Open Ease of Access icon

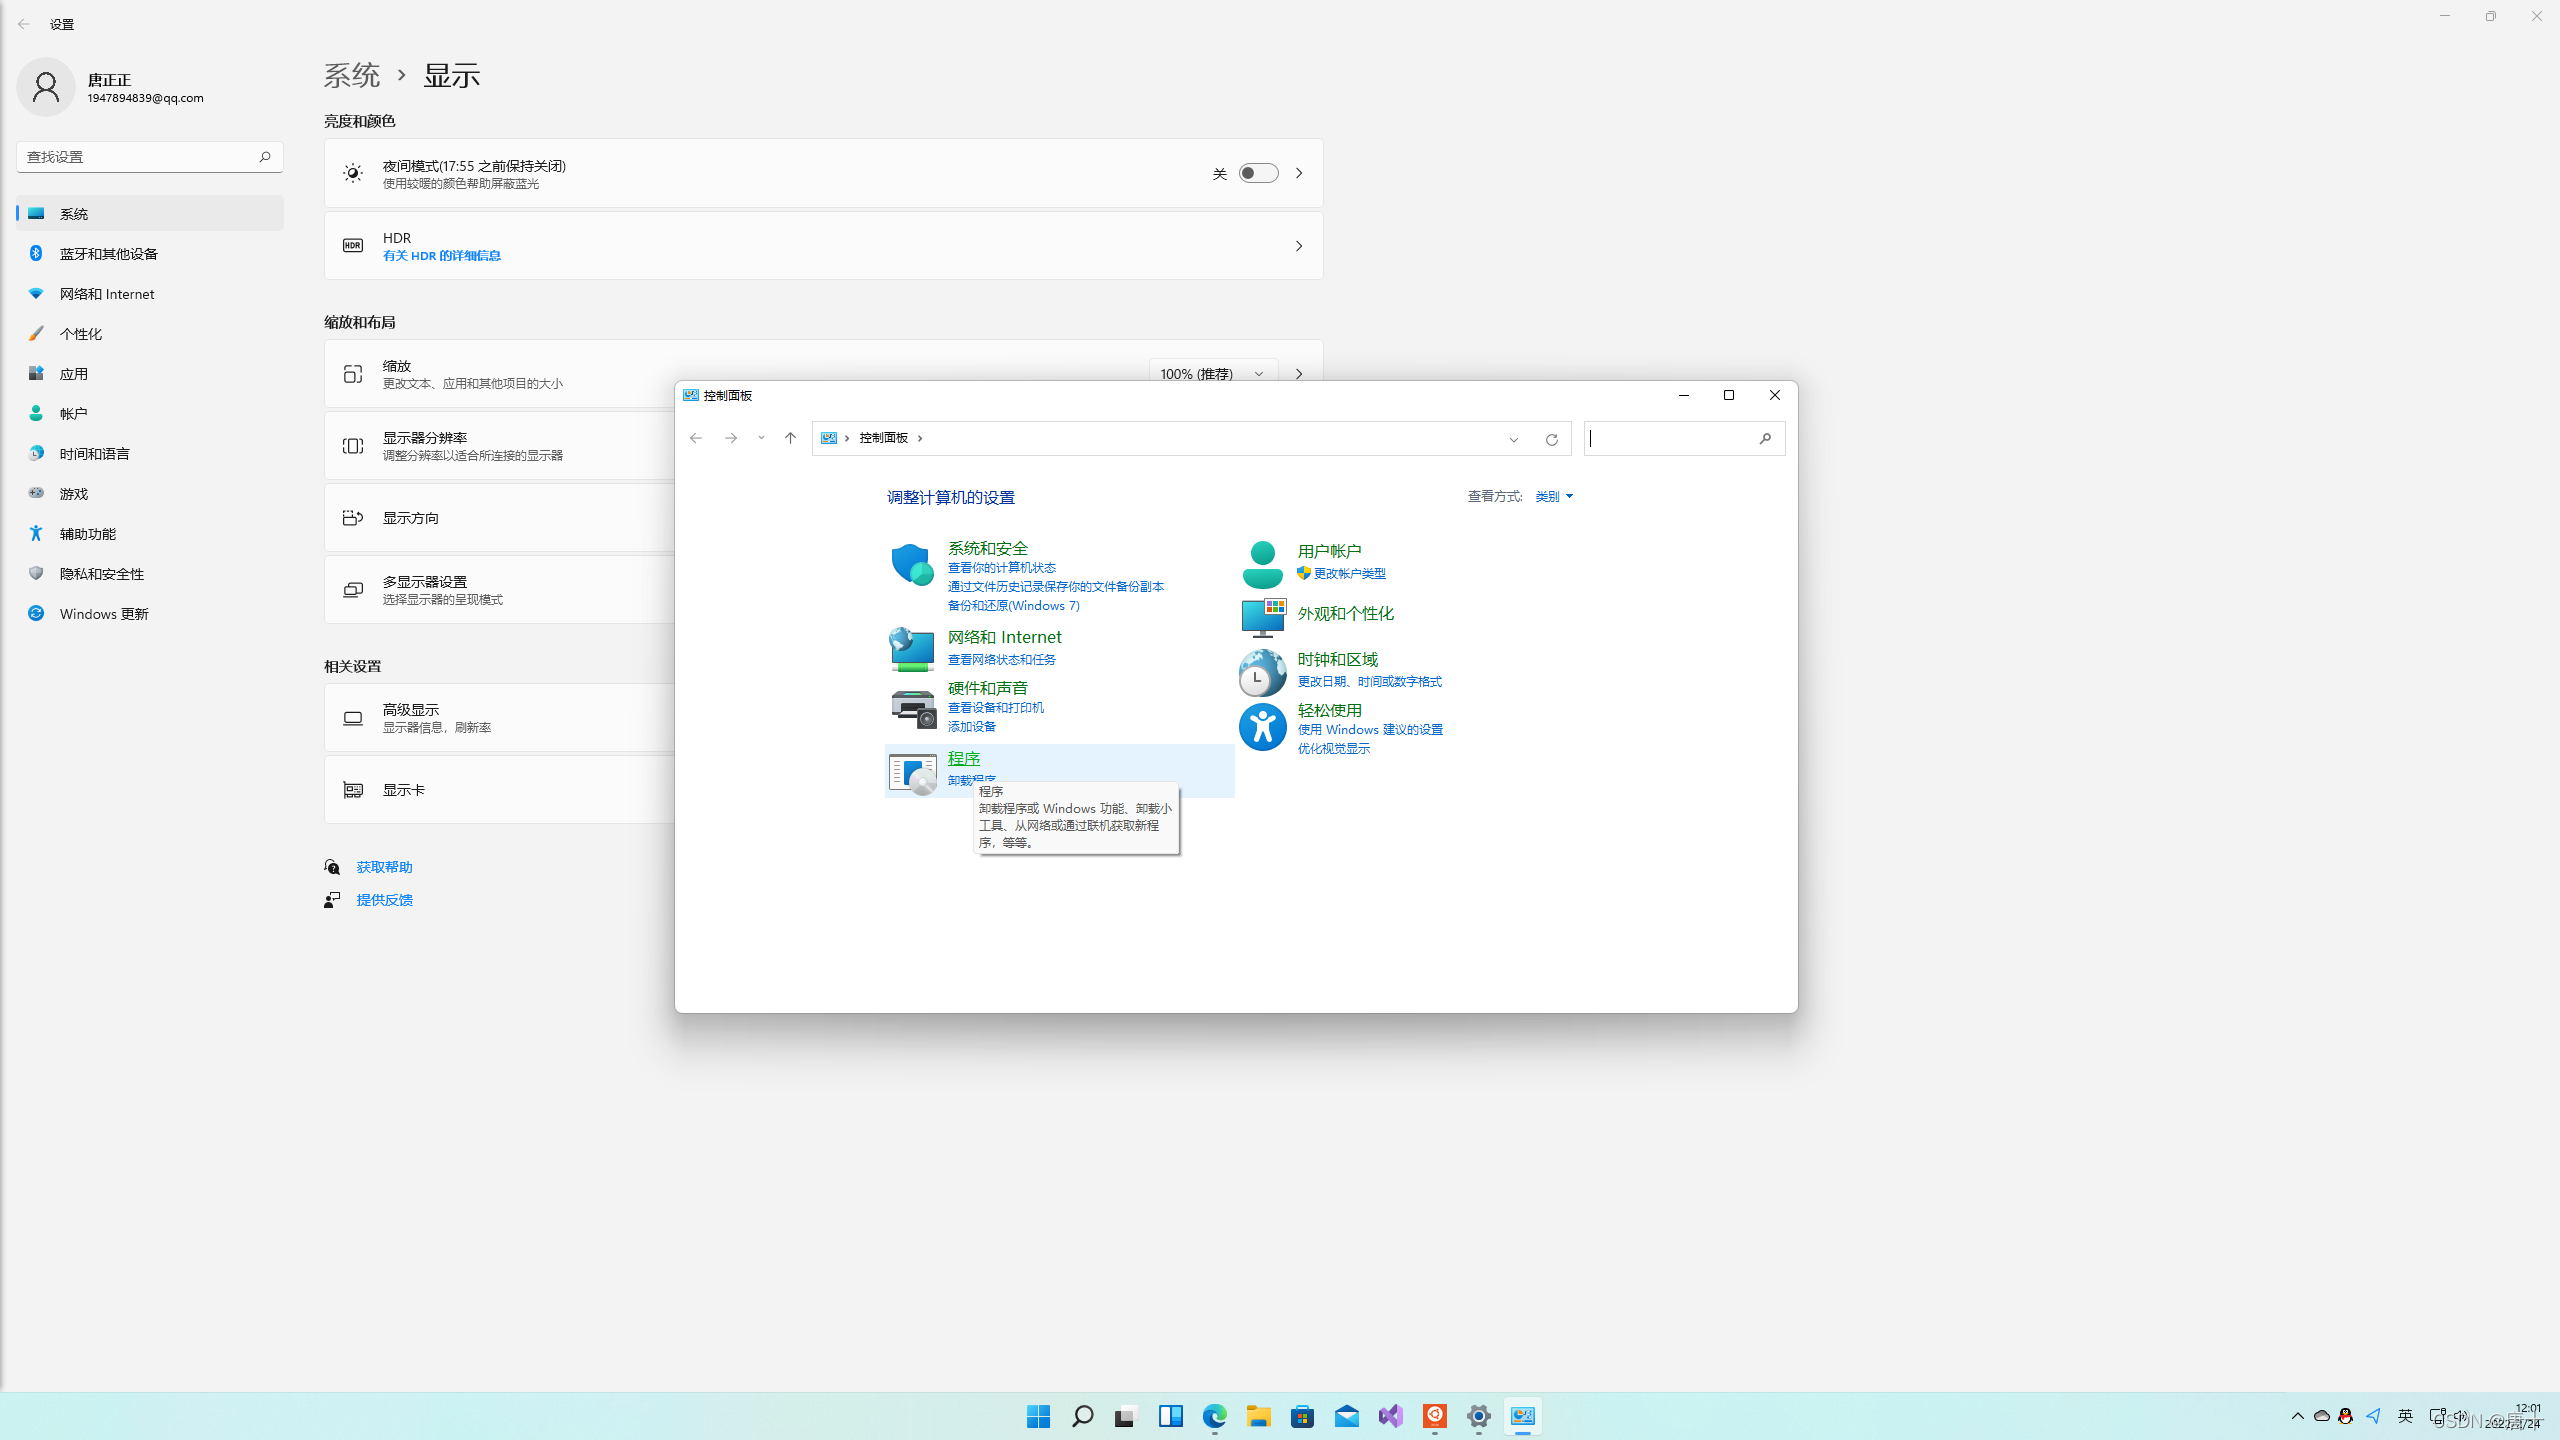click(x=1262, y=727)
